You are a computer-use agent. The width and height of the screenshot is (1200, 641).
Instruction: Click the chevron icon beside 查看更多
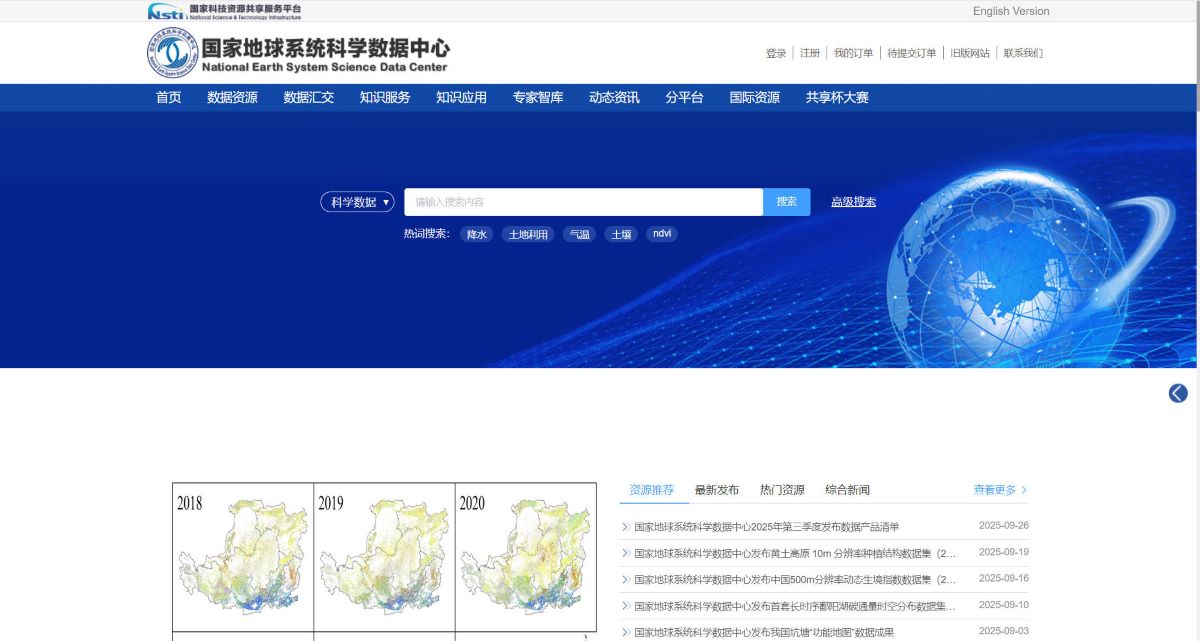click(x=1024, y=490)
